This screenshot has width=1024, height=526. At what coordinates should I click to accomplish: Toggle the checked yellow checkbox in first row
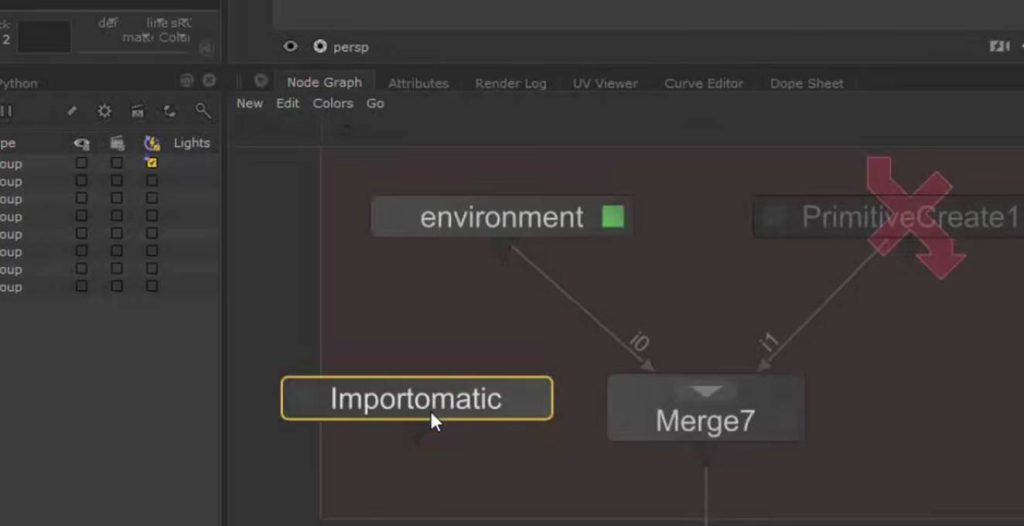point(152,163)
